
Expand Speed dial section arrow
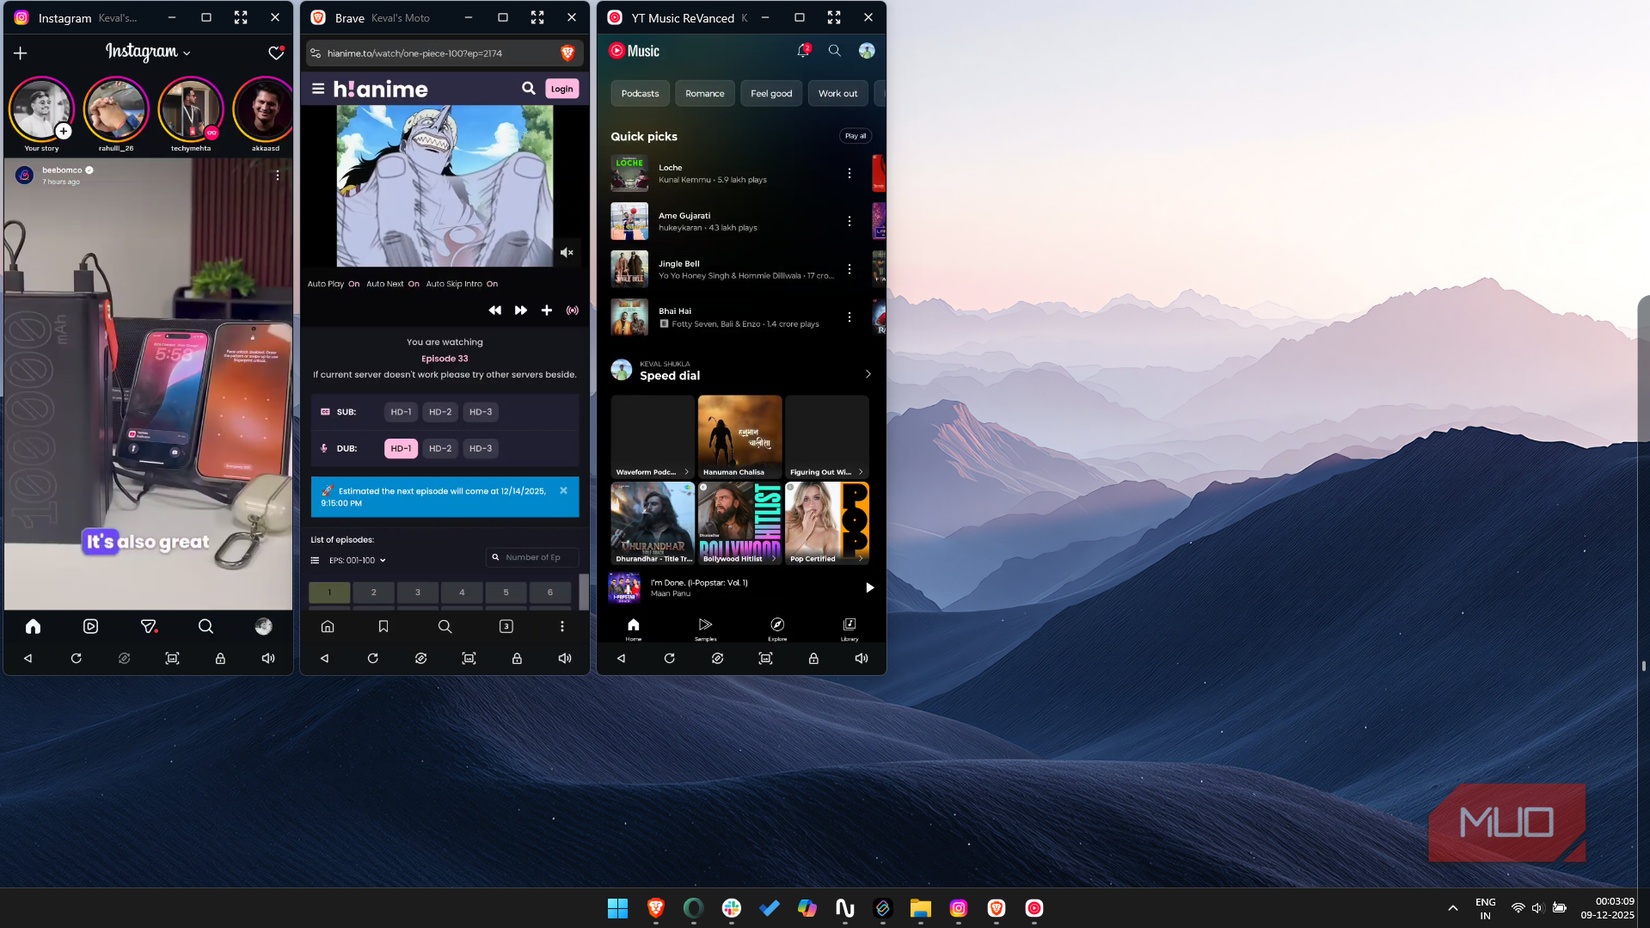[x=867, y=375]
